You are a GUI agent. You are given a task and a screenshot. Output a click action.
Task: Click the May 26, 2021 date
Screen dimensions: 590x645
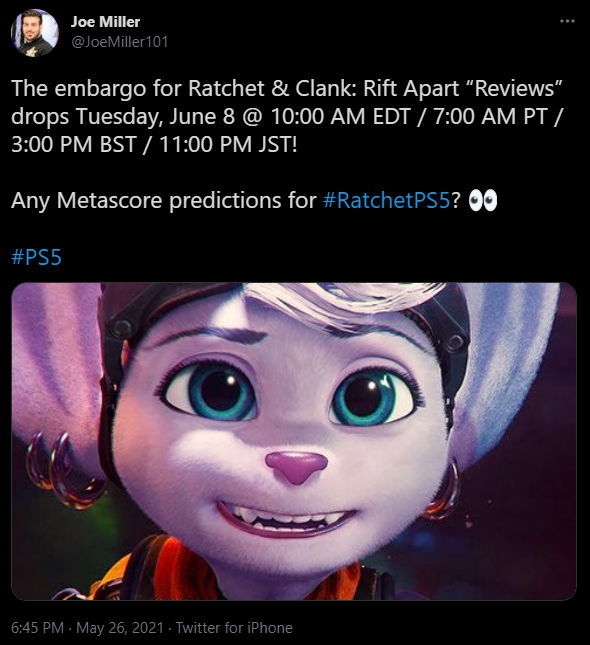tap(120, 628)
